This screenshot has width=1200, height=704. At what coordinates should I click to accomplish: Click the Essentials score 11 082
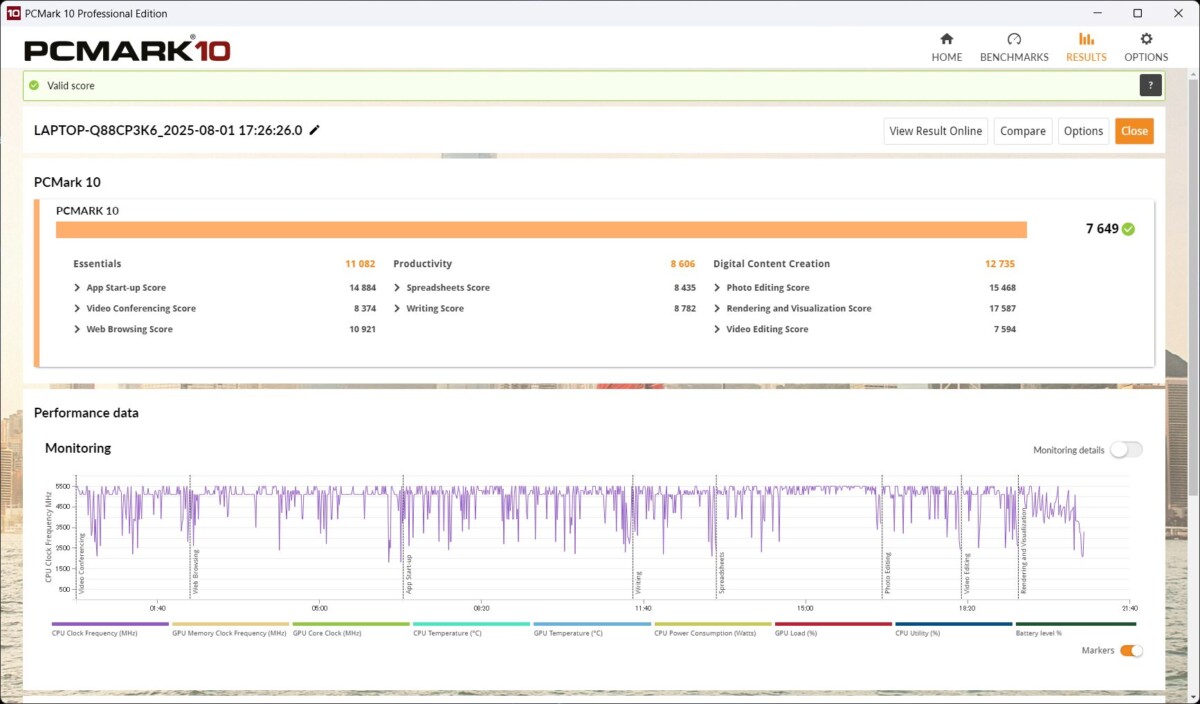pos(360,264)
